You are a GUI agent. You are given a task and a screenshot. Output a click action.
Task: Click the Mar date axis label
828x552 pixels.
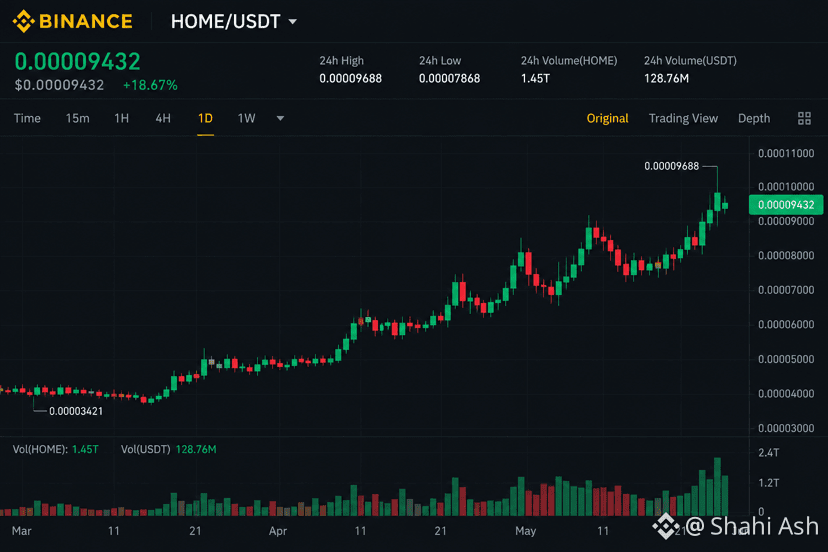pos(22,531)
